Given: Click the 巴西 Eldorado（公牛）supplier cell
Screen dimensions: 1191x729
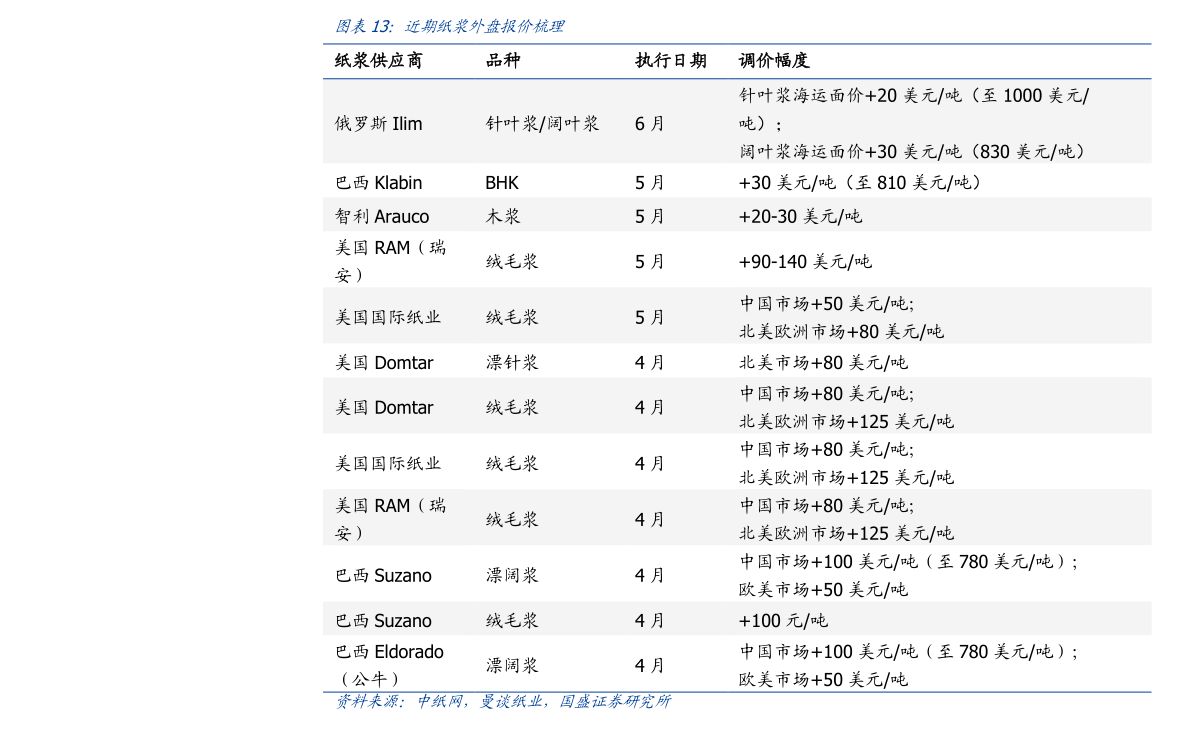Looking at the screenshot, I should click(x=390, y=664).
